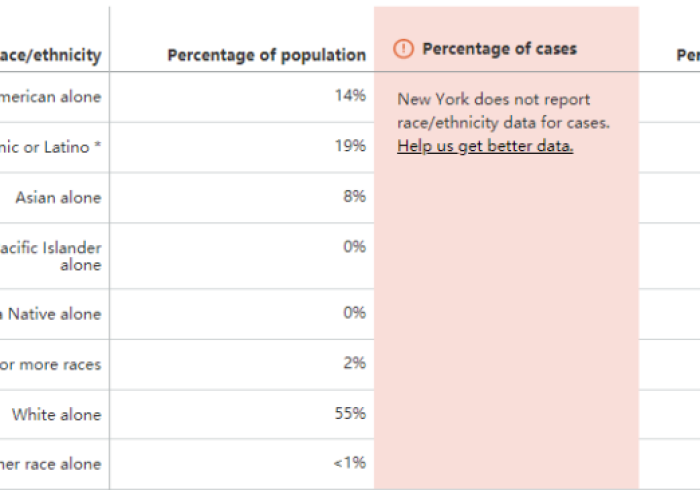
Task: Click the 'White alone' row label
Action: point(56,414)
